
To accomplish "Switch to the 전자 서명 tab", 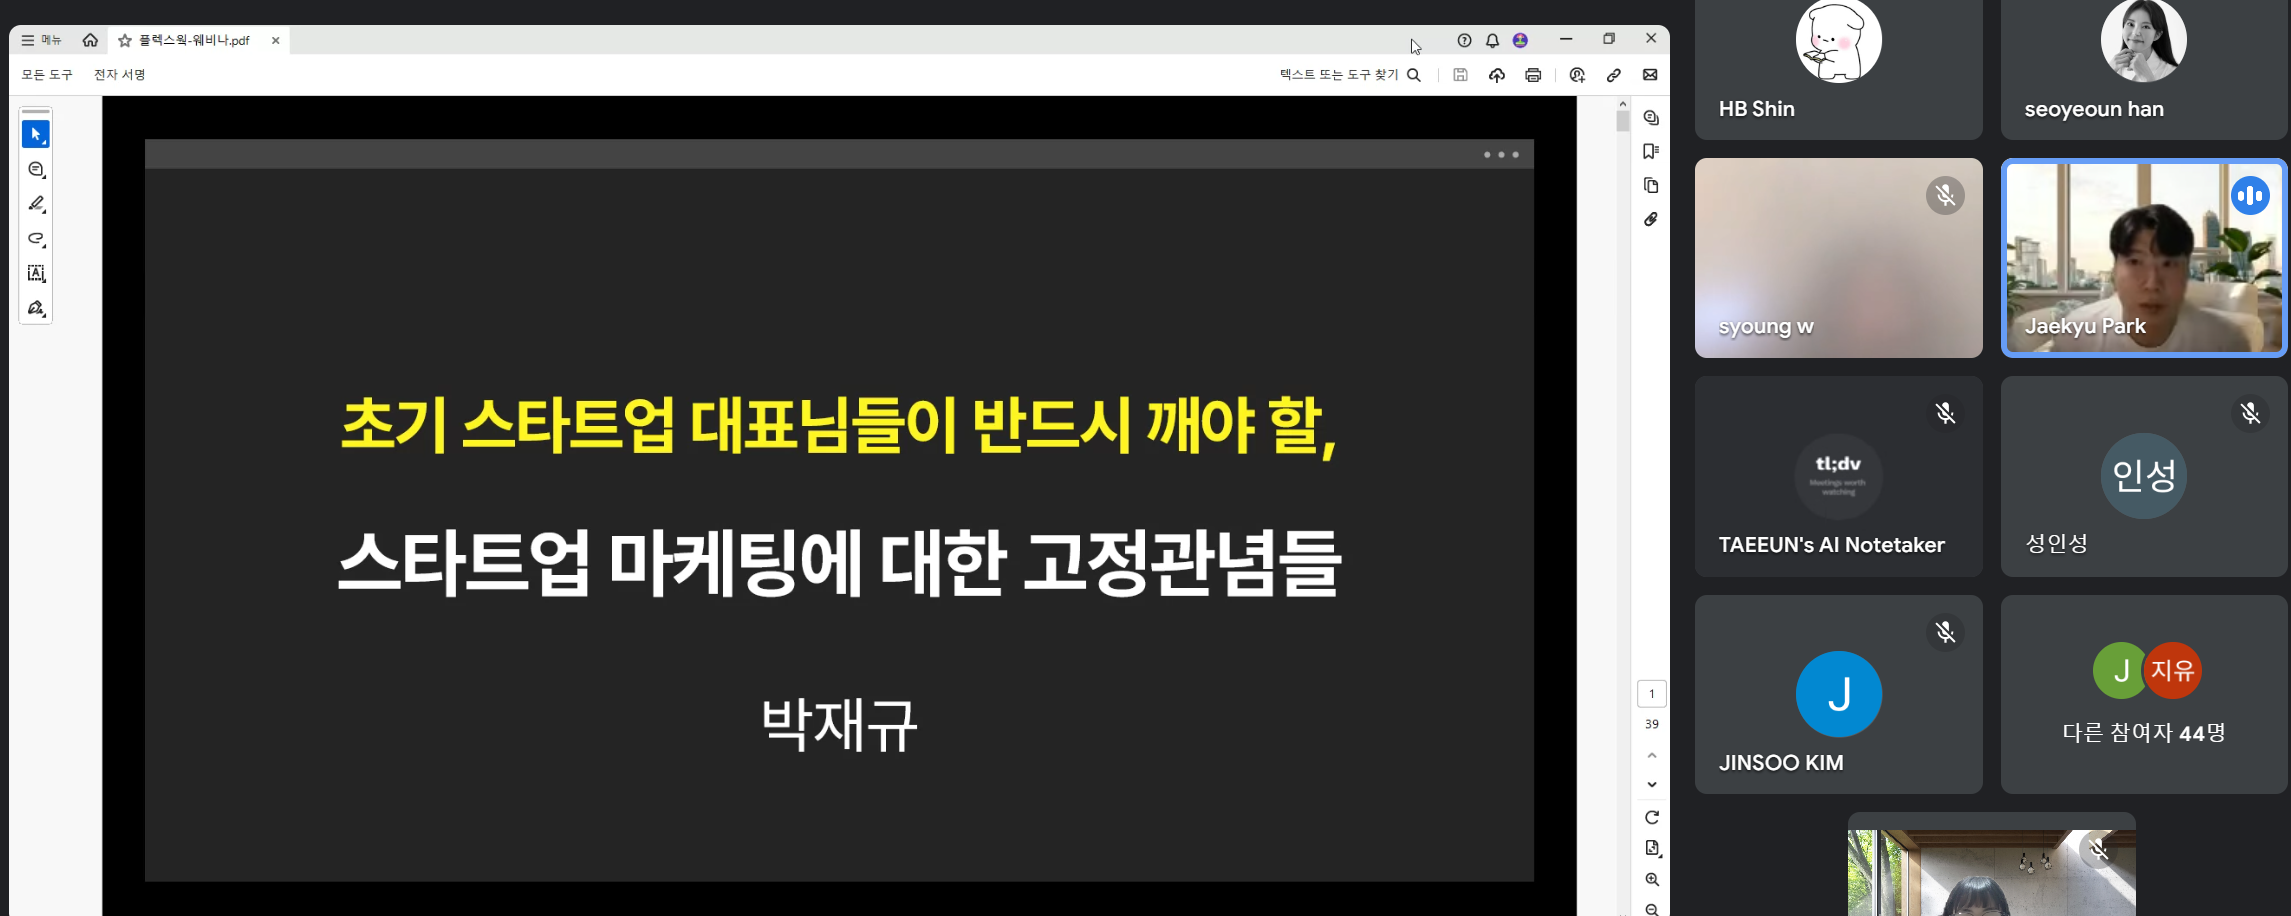I will pos(117,73).
